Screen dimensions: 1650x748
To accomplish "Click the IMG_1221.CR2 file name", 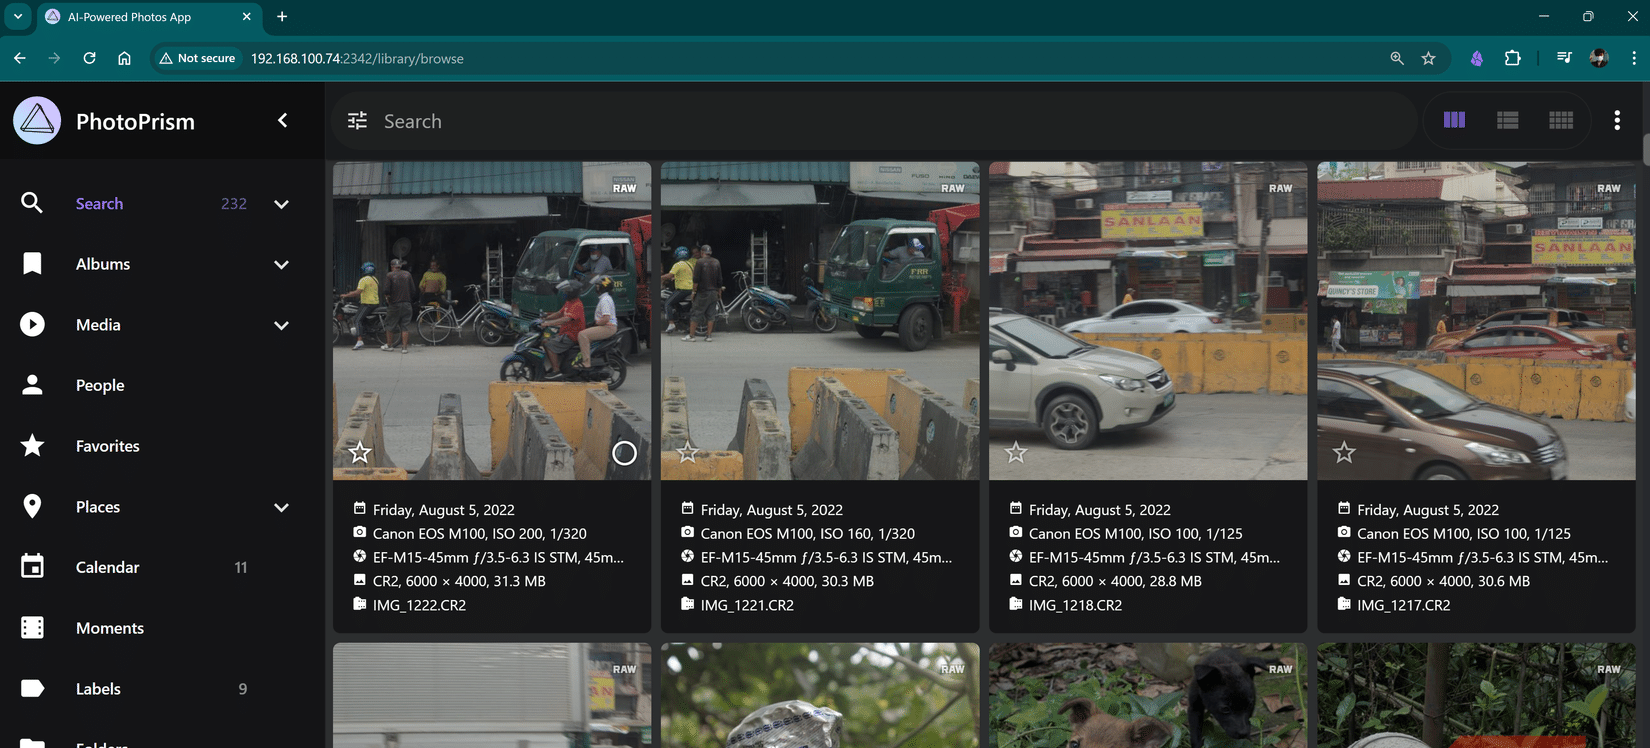I will click(747, 605).
